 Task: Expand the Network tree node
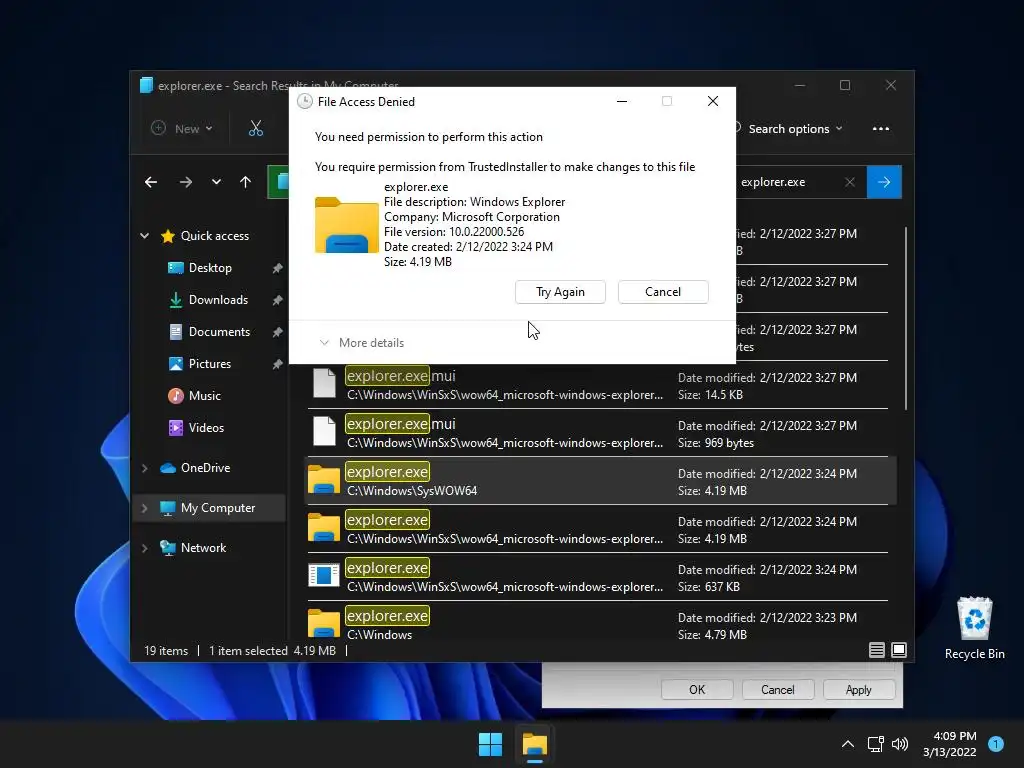click(x=144, y=548)
